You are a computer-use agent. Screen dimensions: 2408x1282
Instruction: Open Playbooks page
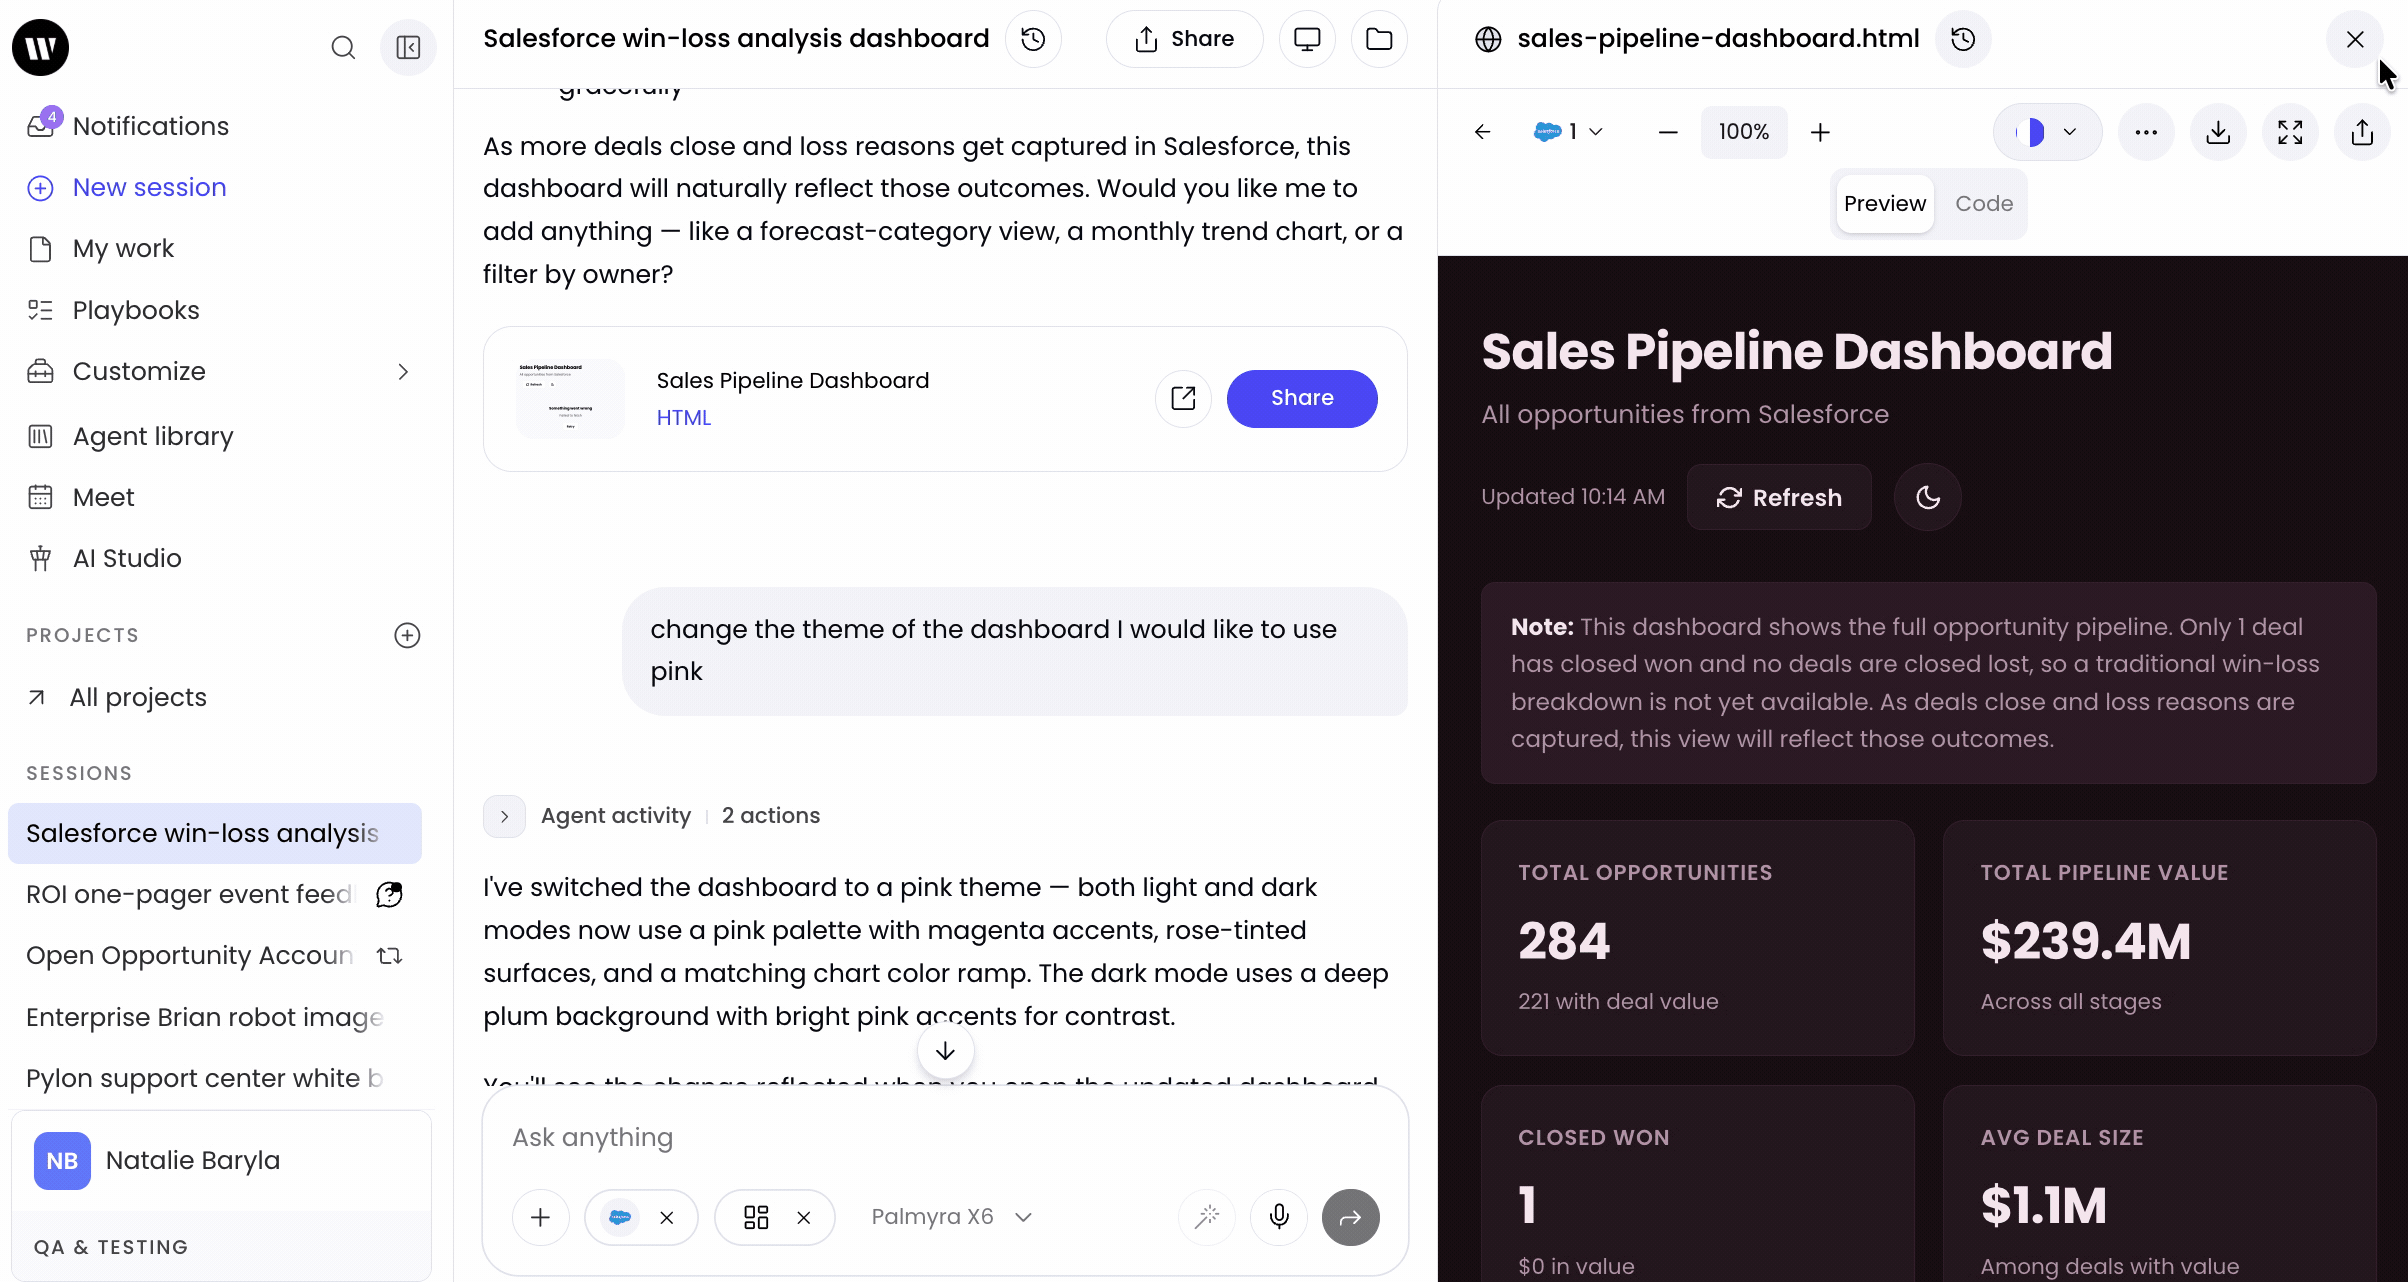point(136,310)
